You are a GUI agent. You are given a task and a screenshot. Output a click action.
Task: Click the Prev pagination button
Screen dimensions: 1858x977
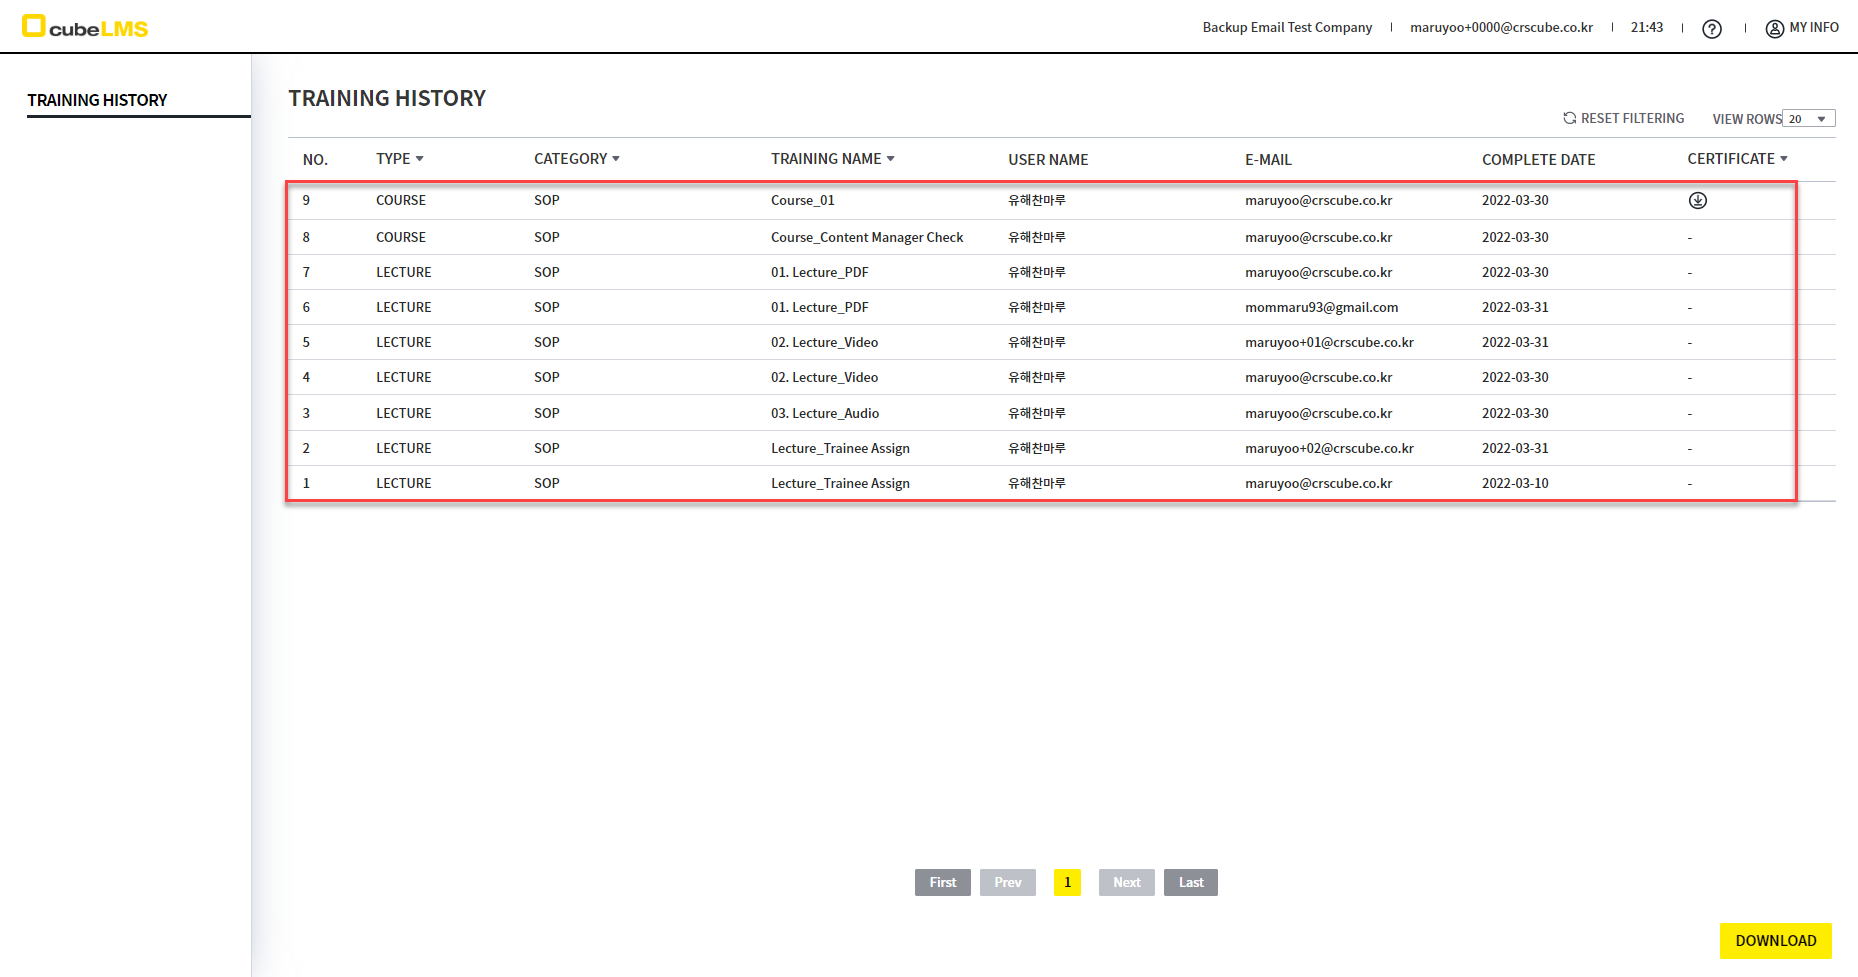(x=1007, y=882)
